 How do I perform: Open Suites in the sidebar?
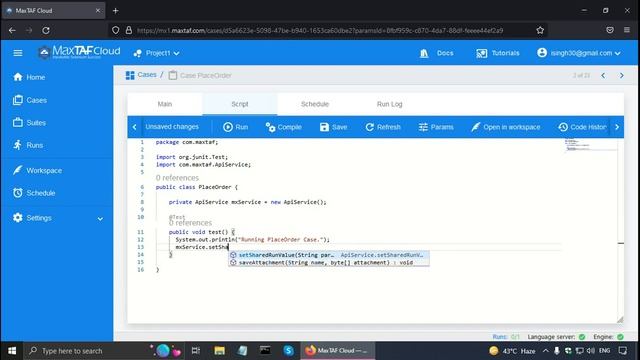(x=29, y=122)
